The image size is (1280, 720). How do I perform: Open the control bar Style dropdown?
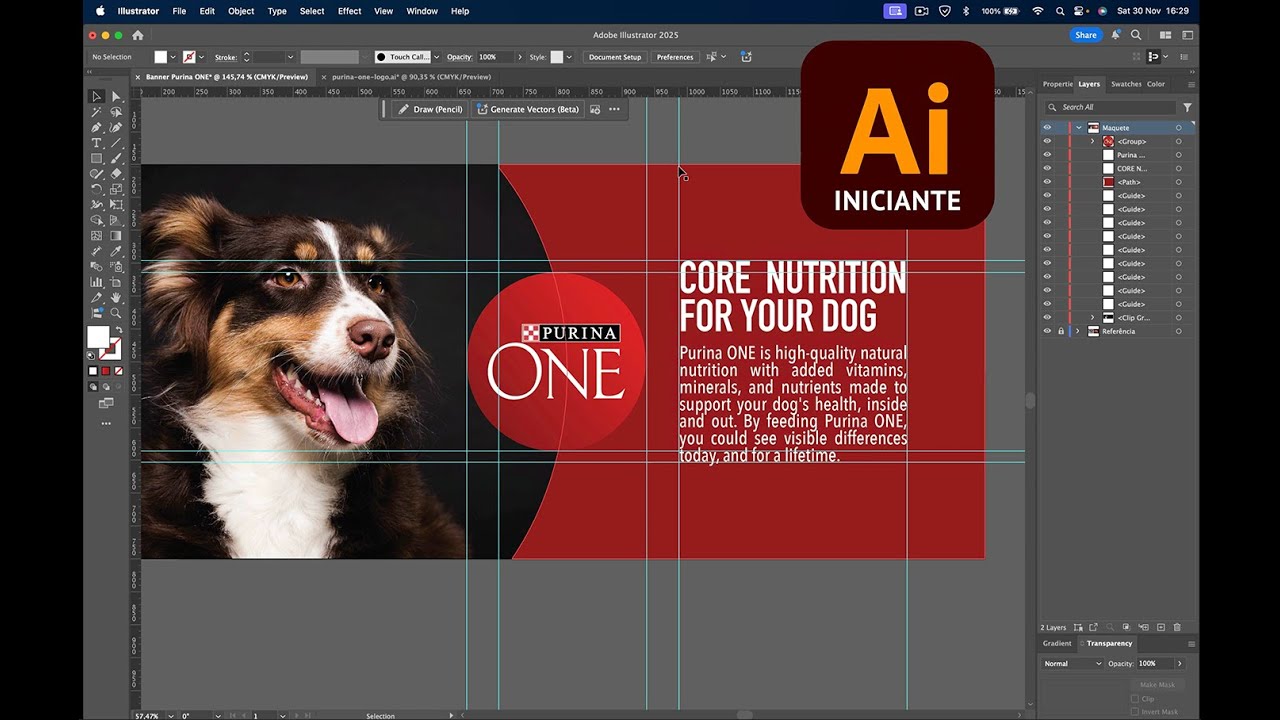tap(569, 57)
